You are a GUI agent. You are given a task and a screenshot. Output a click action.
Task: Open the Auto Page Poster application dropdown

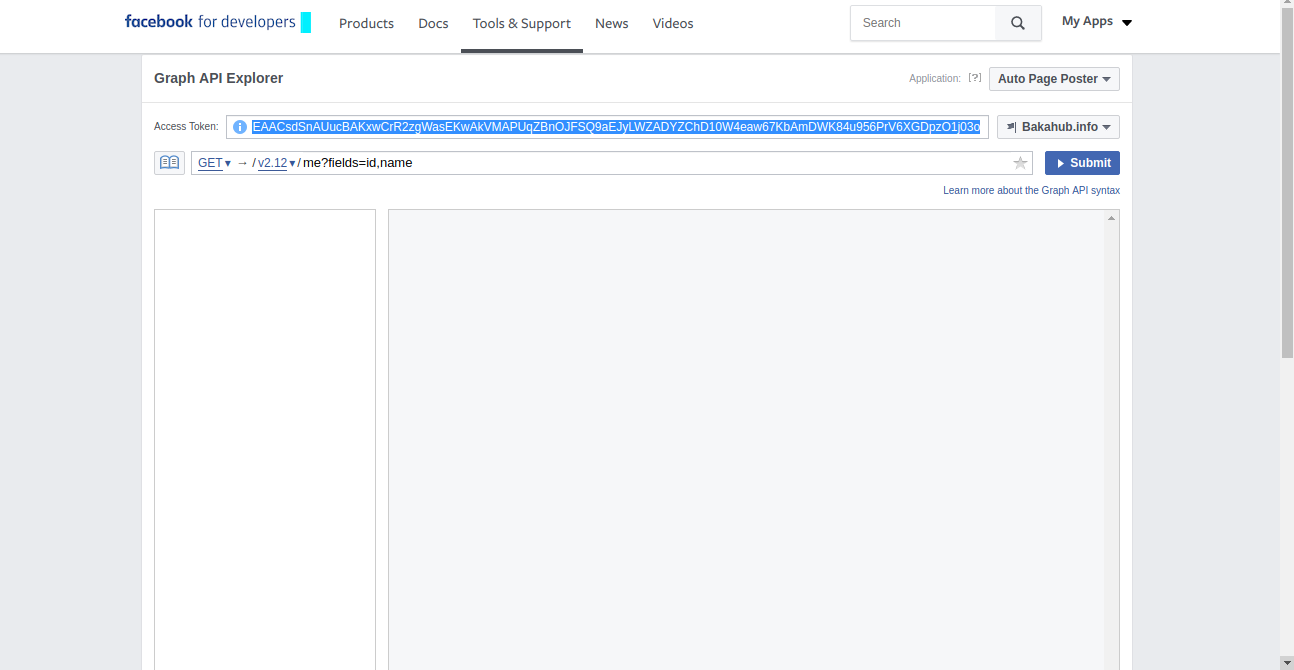tap(1054, 79)
